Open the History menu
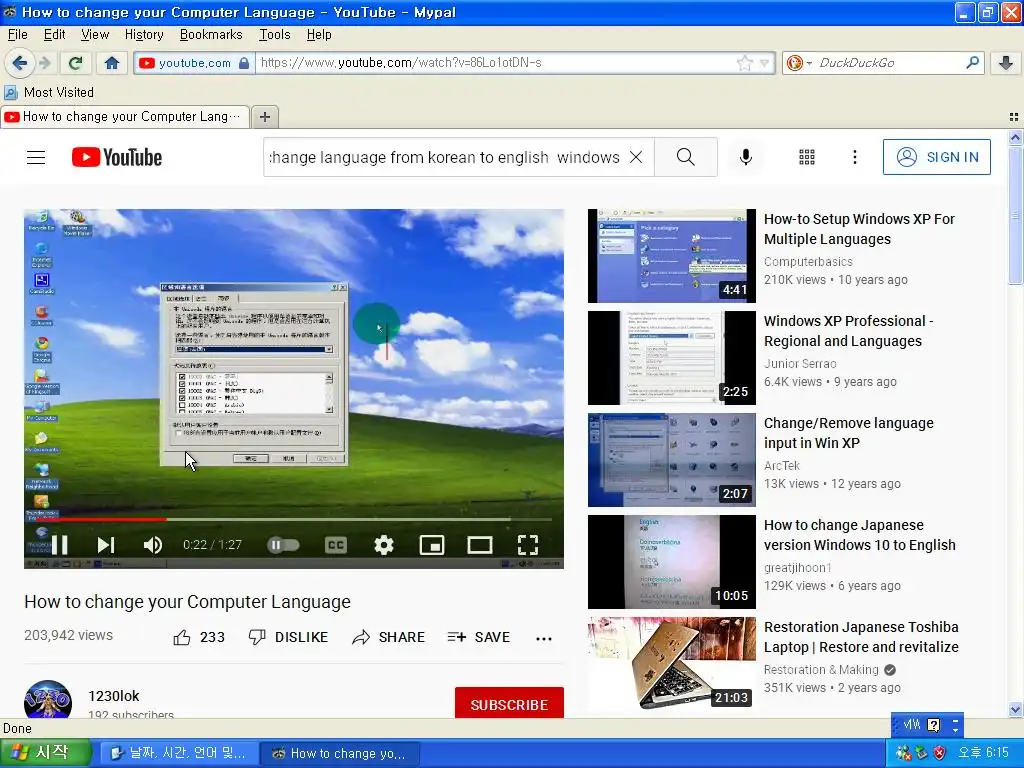Viewport: 1024px width, 768px height. [144, 35]
